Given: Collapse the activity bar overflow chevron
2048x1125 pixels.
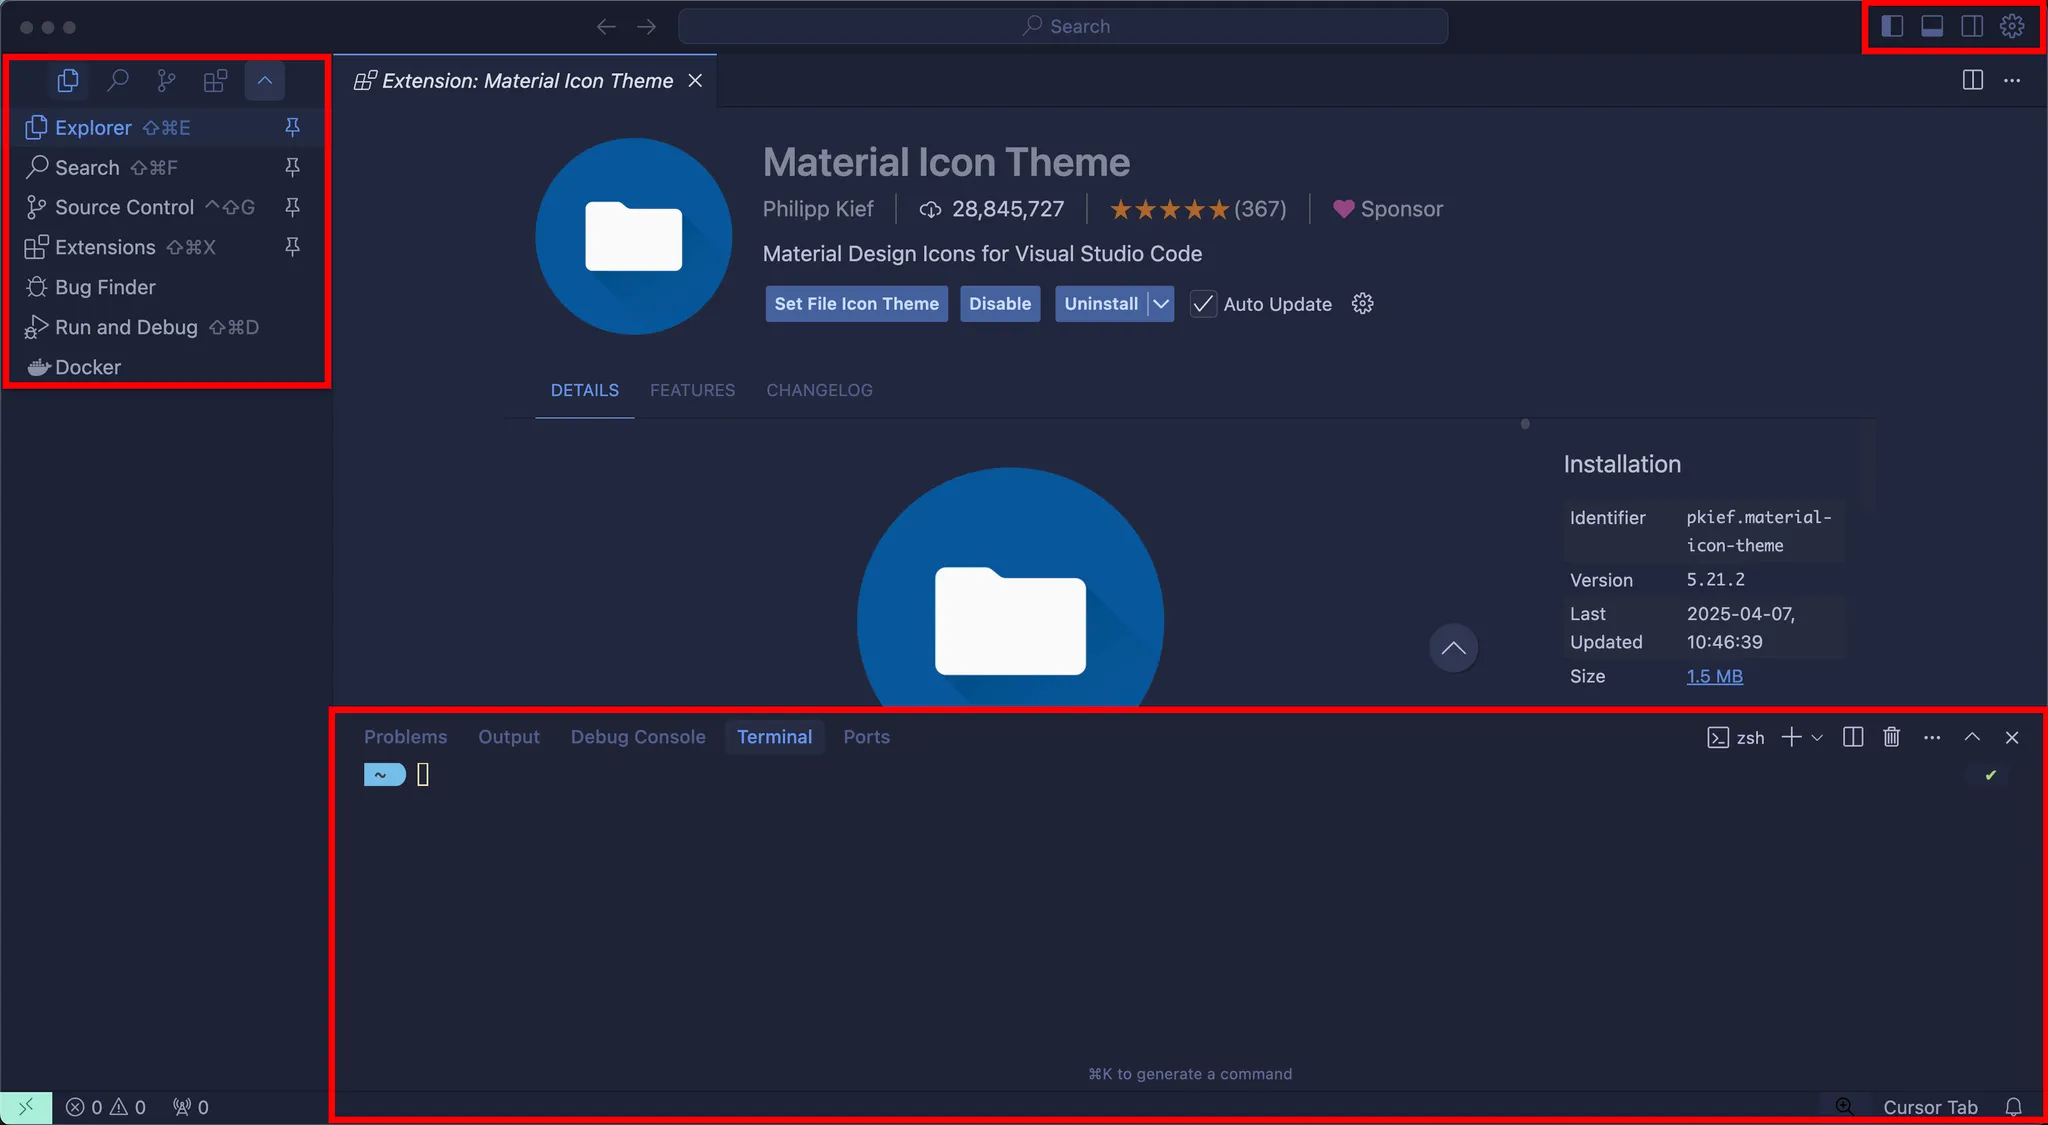Looking at the screenshot, I should click(265, 81).
